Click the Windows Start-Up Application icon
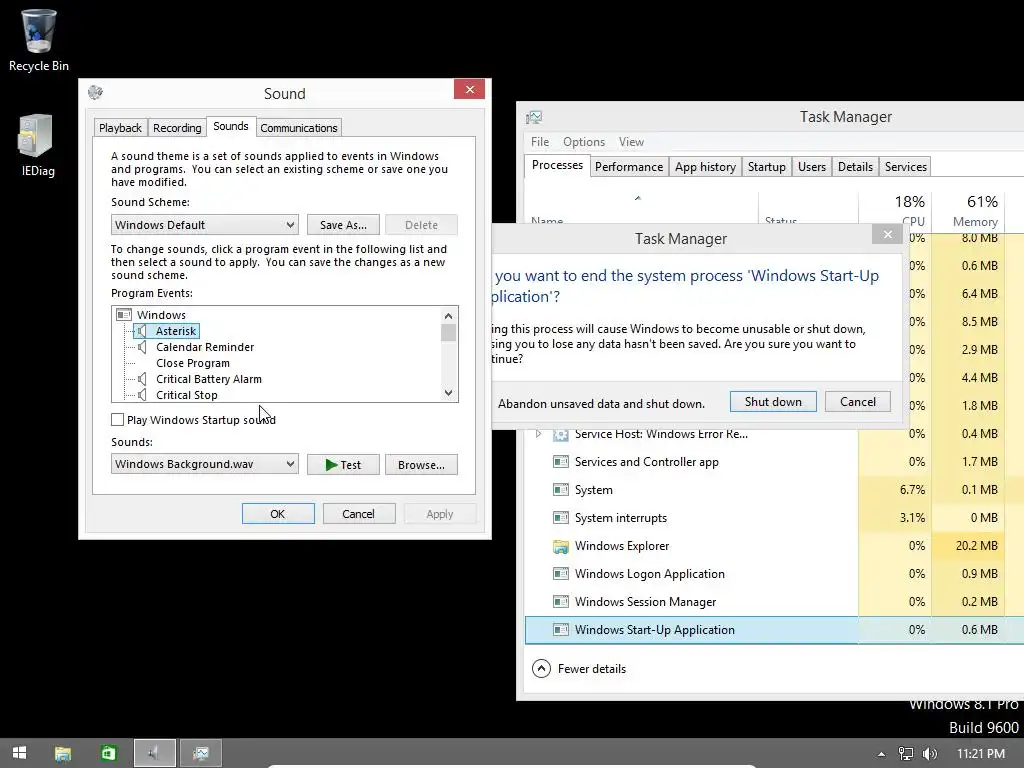 coord(560,630)
